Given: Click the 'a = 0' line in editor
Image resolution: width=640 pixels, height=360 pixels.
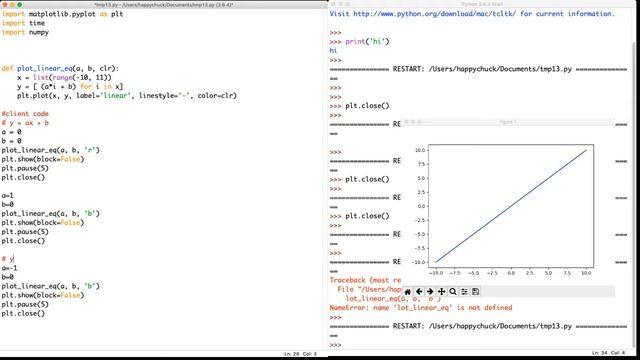Looking at the screenshot, I should 11,132.
